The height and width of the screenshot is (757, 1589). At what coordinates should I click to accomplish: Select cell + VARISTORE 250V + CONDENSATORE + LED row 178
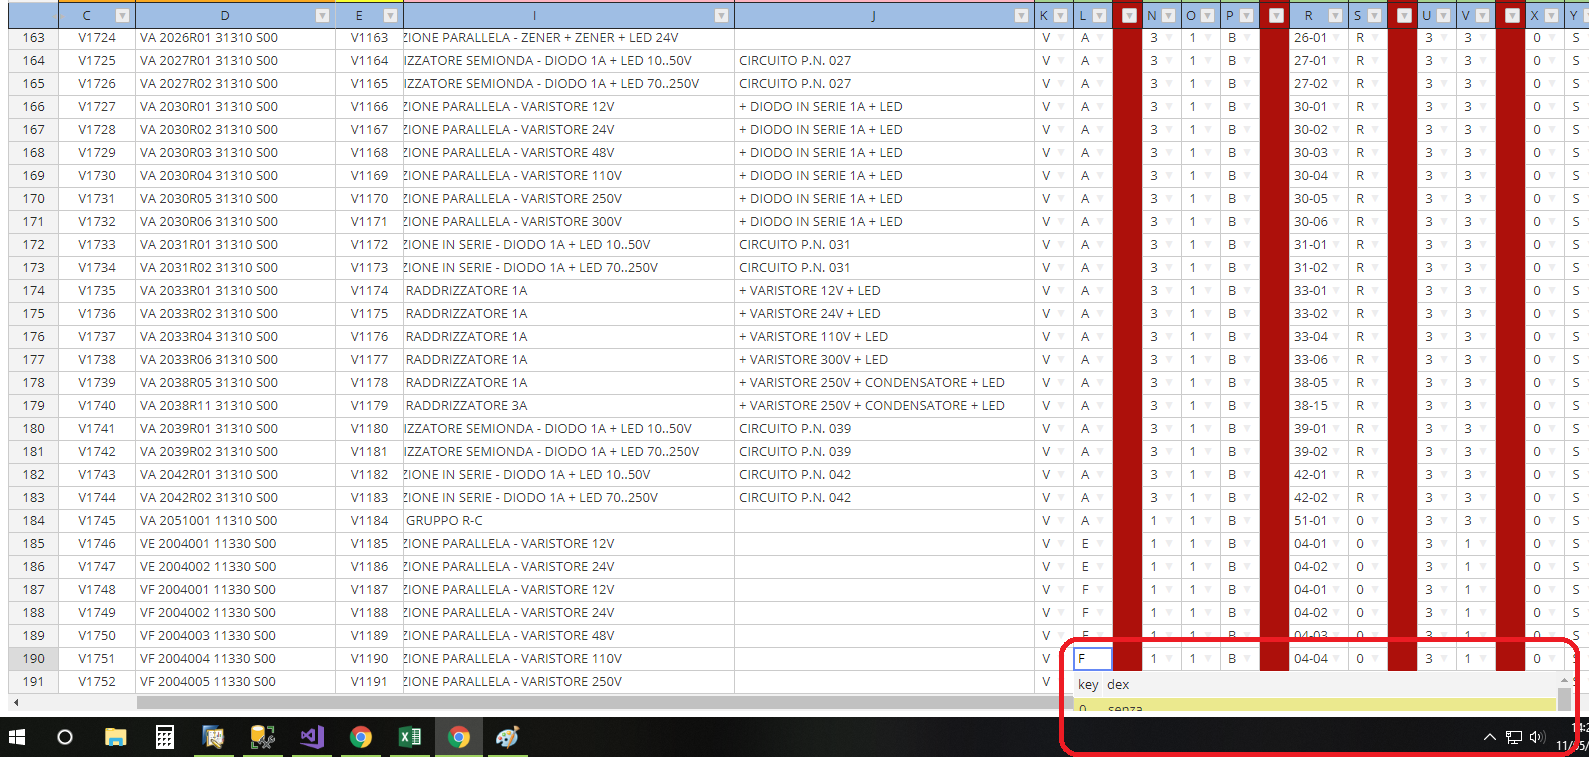point(884,383)
